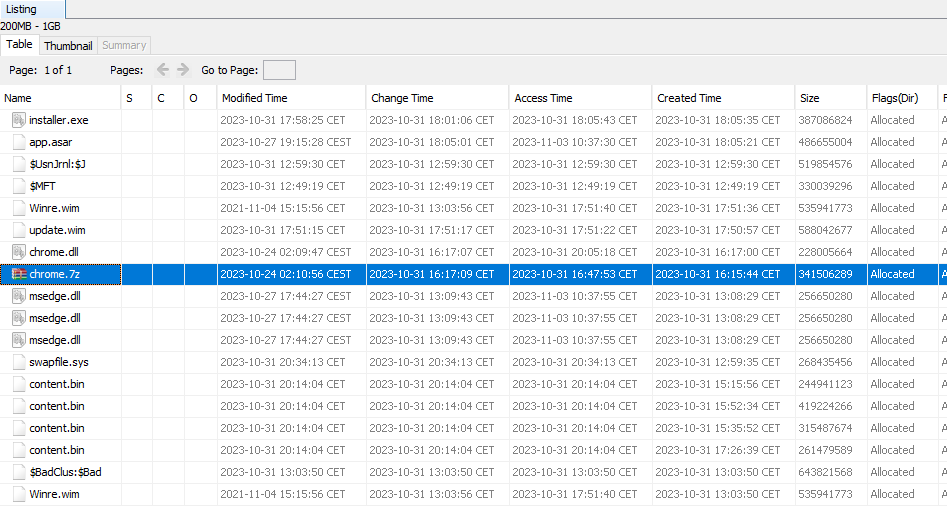Go to previous page with left arrow
947x513 pixels.
click(163, 70)
